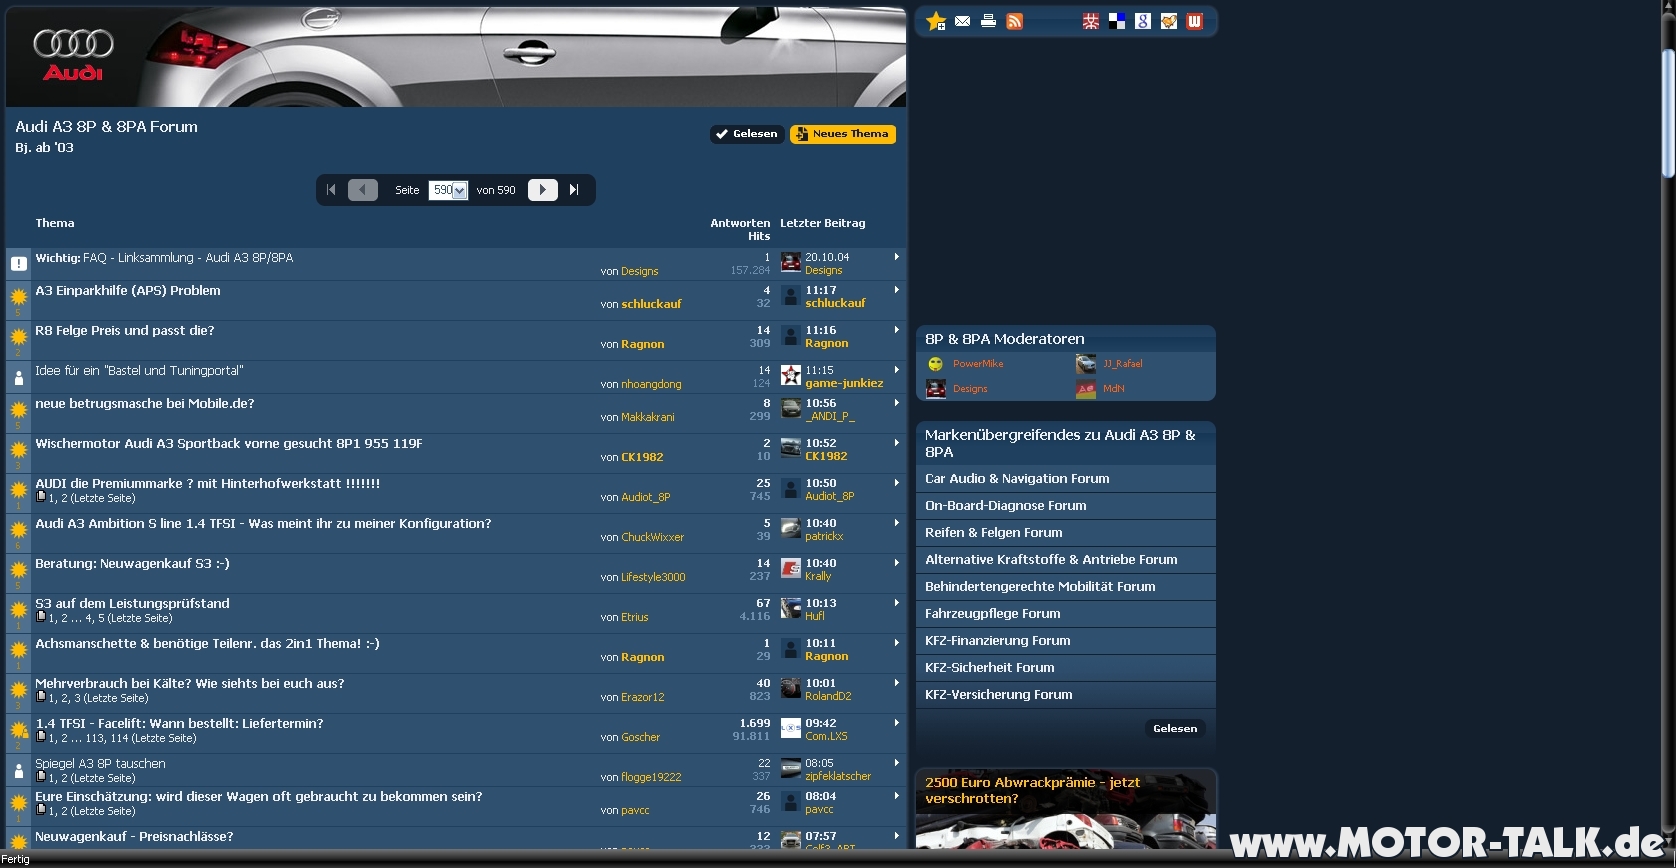Open KFZ-Versicherung Forum
Image resolution: width=1676 pixels, height=868 pixels.
(998, 695)
